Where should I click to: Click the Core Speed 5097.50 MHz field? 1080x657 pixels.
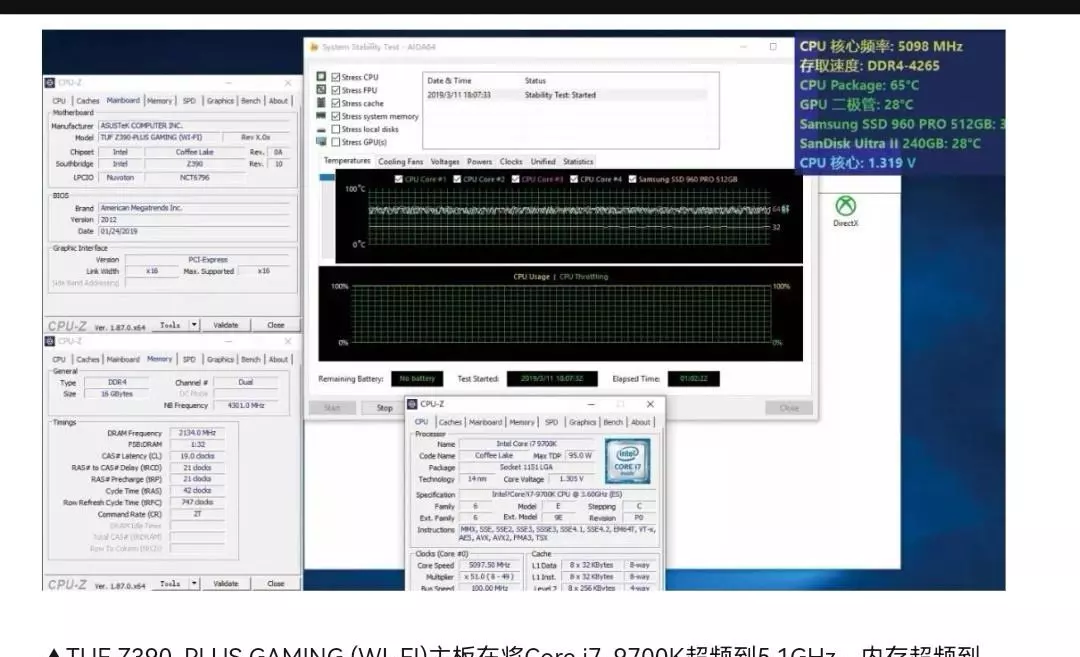click(x=489, y=565)
